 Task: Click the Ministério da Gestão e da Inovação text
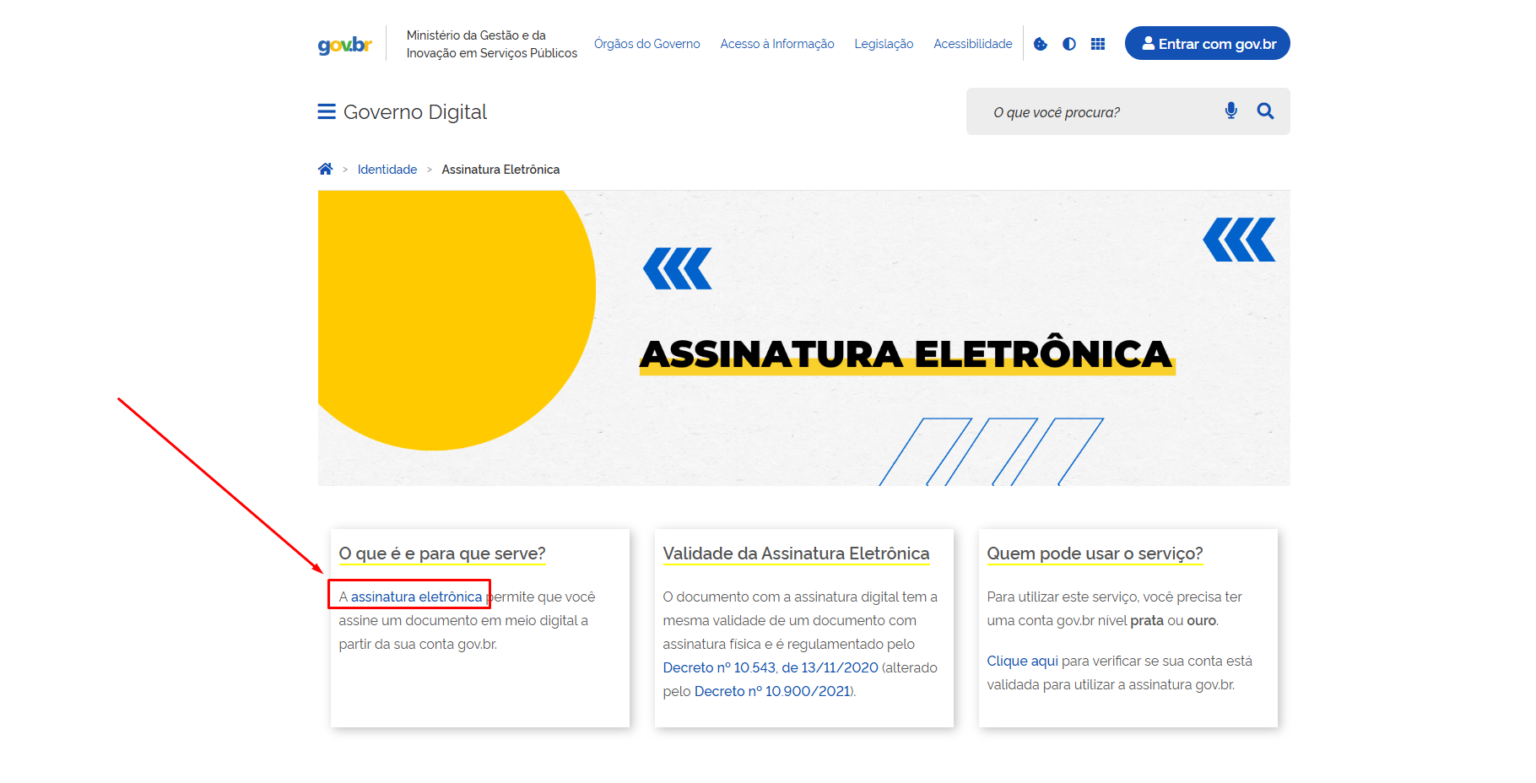492,44
